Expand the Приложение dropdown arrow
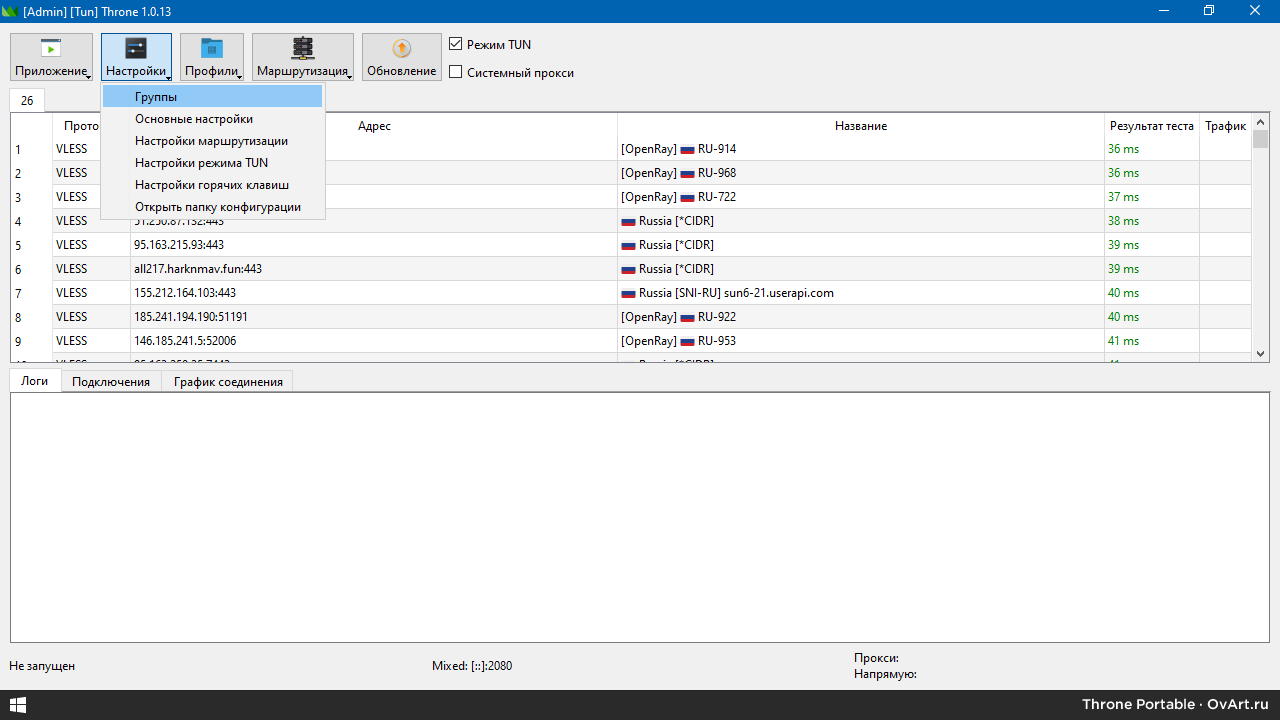Screen dimensions: 1280x720 tap(88, 76)
